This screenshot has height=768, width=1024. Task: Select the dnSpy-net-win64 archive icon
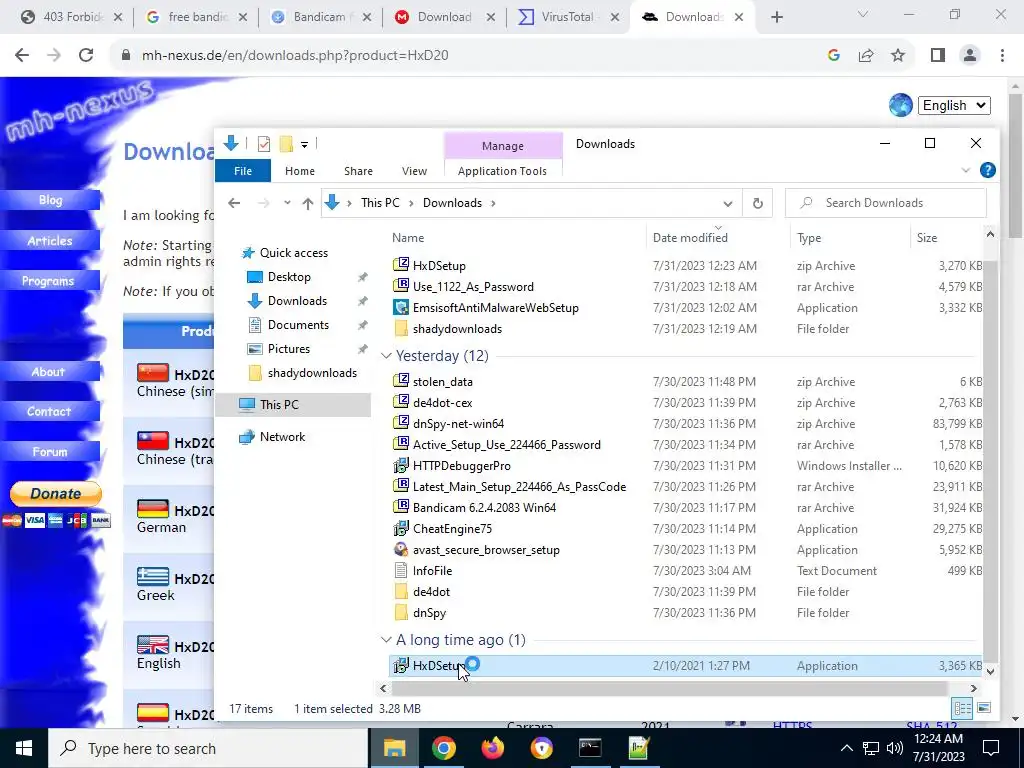click(400, 423)
